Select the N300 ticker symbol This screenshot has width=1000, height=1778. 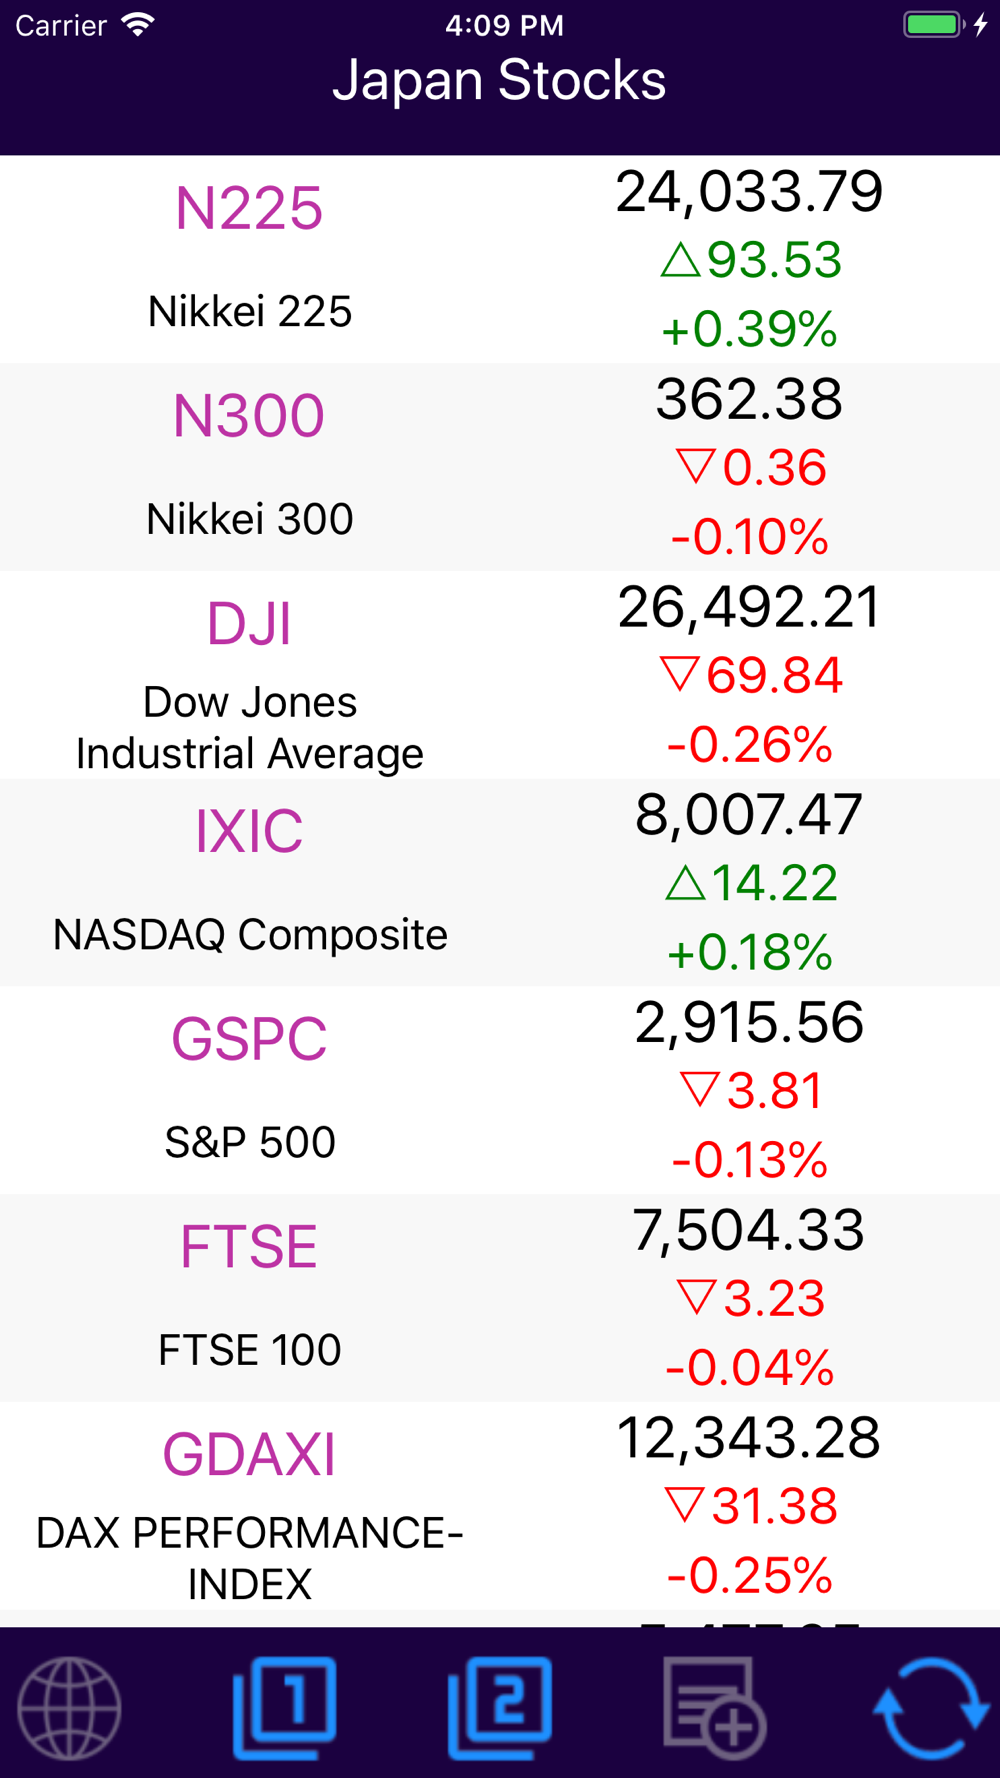coord(249,415)
